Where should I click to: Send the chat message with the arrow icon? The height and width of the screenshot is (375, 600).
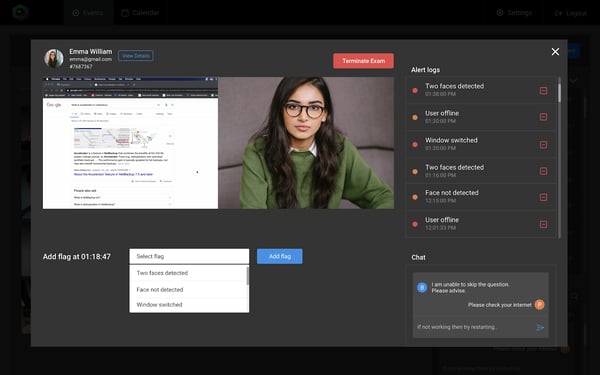[x=540, y=327]
